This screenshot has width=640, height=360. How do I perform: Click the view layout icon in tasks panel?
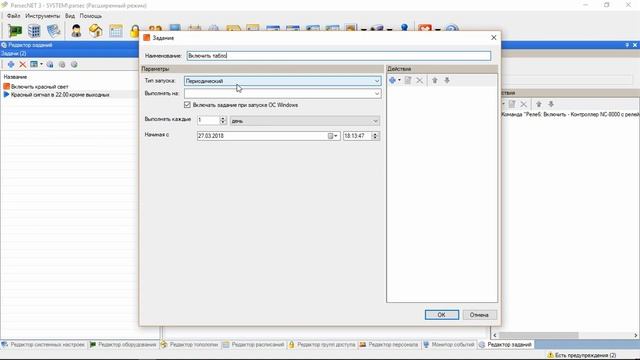34,64
